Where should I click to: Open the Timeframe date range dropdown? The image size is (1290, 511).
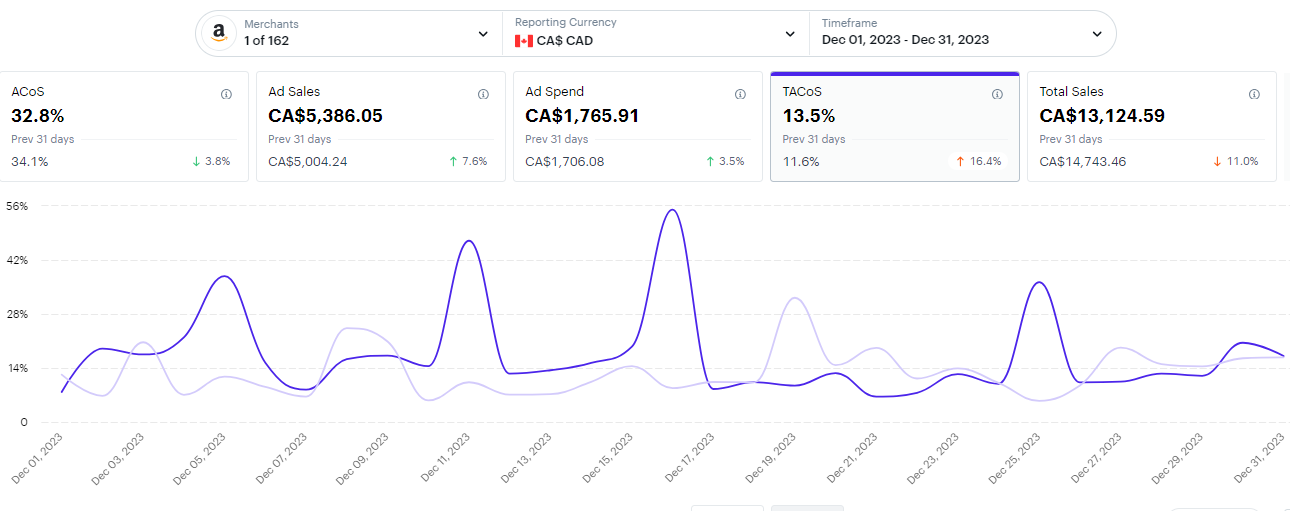pos(1097,33)
